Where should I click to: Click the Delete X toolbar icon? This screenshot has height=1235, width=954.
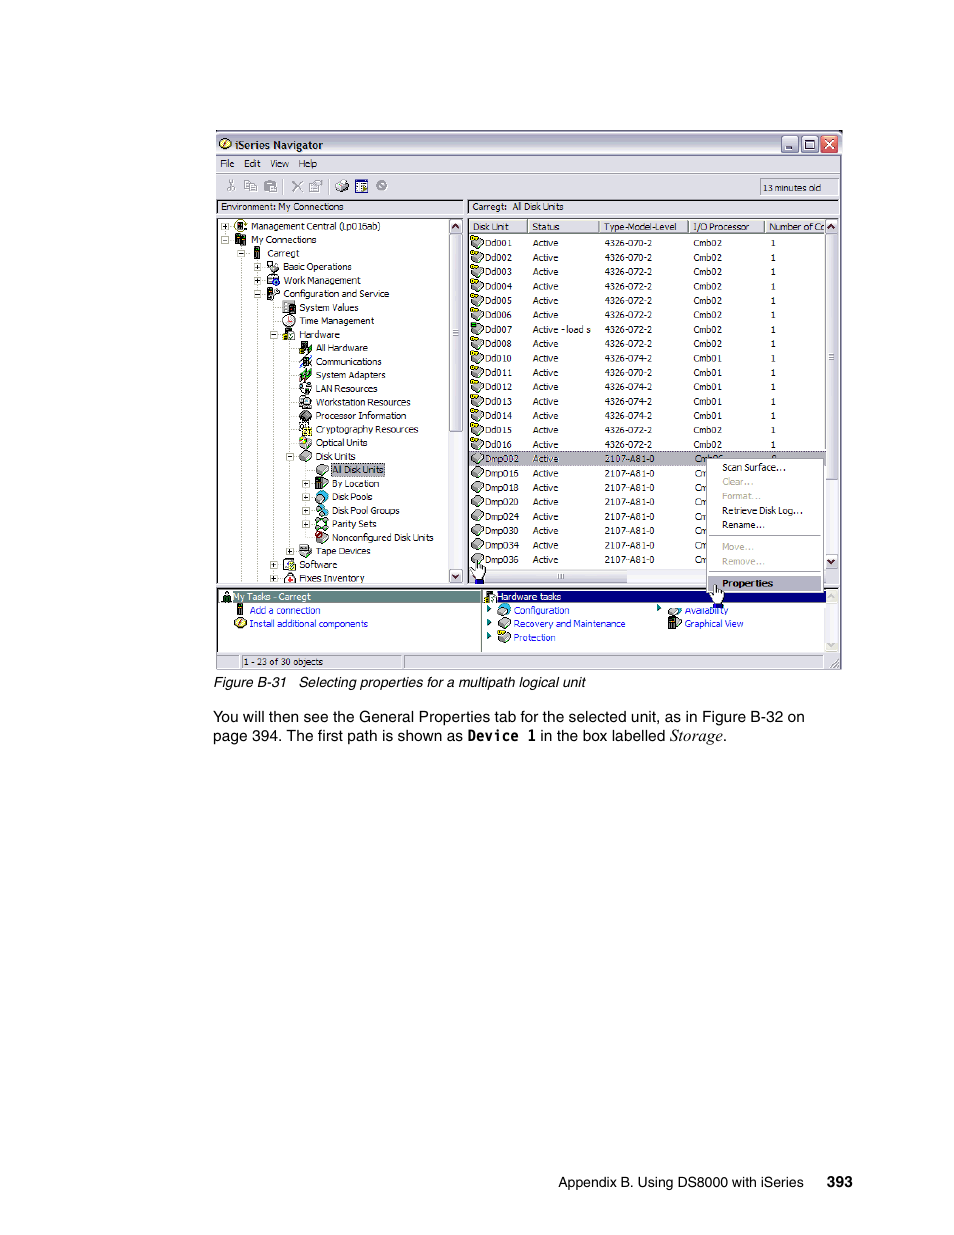297,186
